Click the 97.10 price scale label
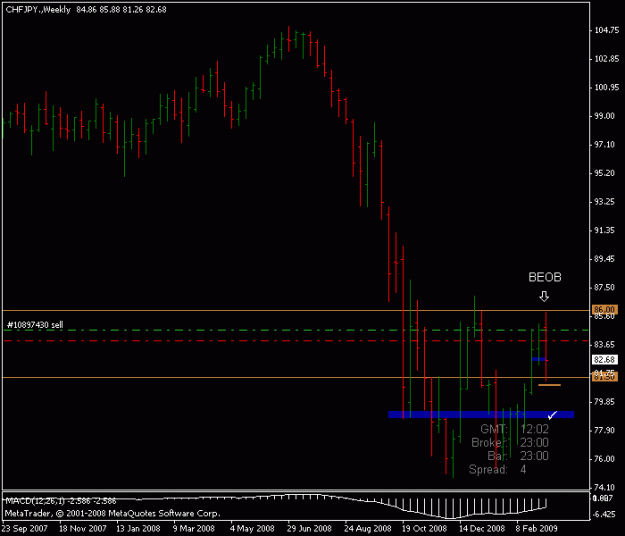The image size is (625, 536). tap(604, 145)
